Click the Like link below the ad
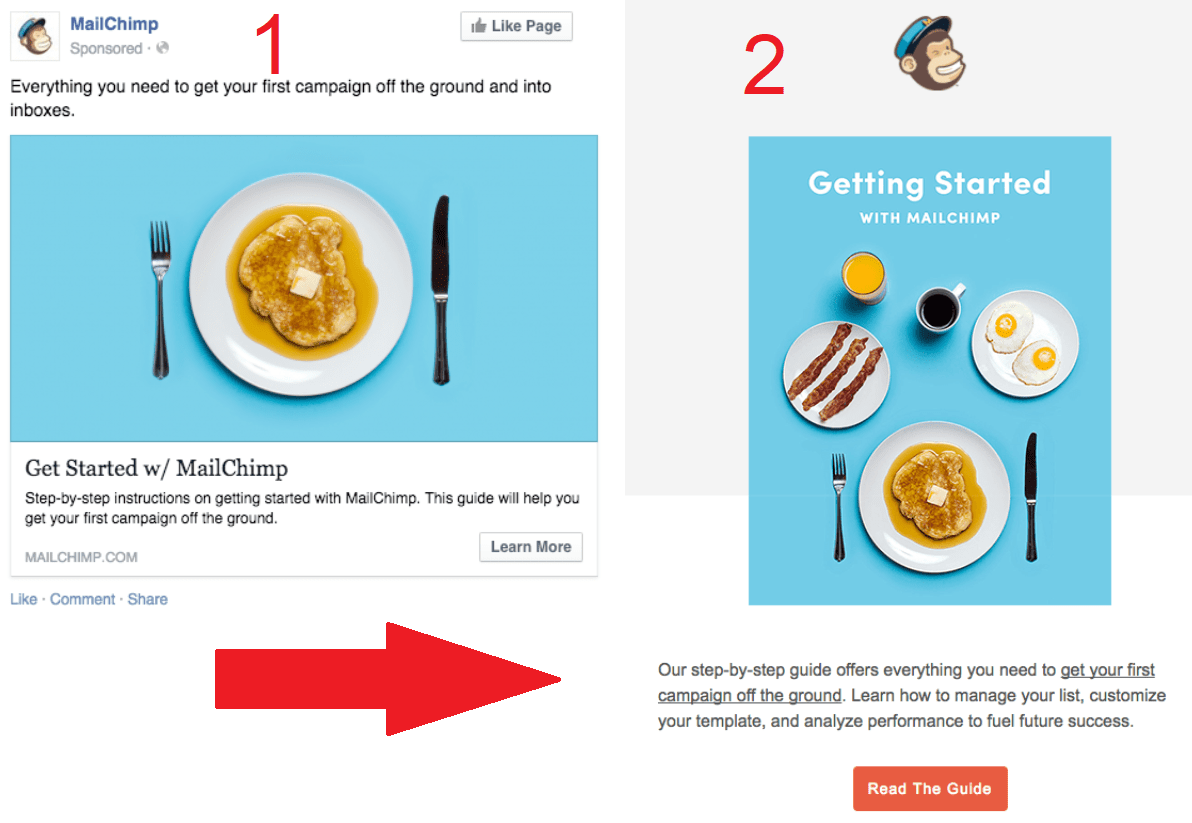Viewport: 1192px width, 823px height. pos(23,599)
